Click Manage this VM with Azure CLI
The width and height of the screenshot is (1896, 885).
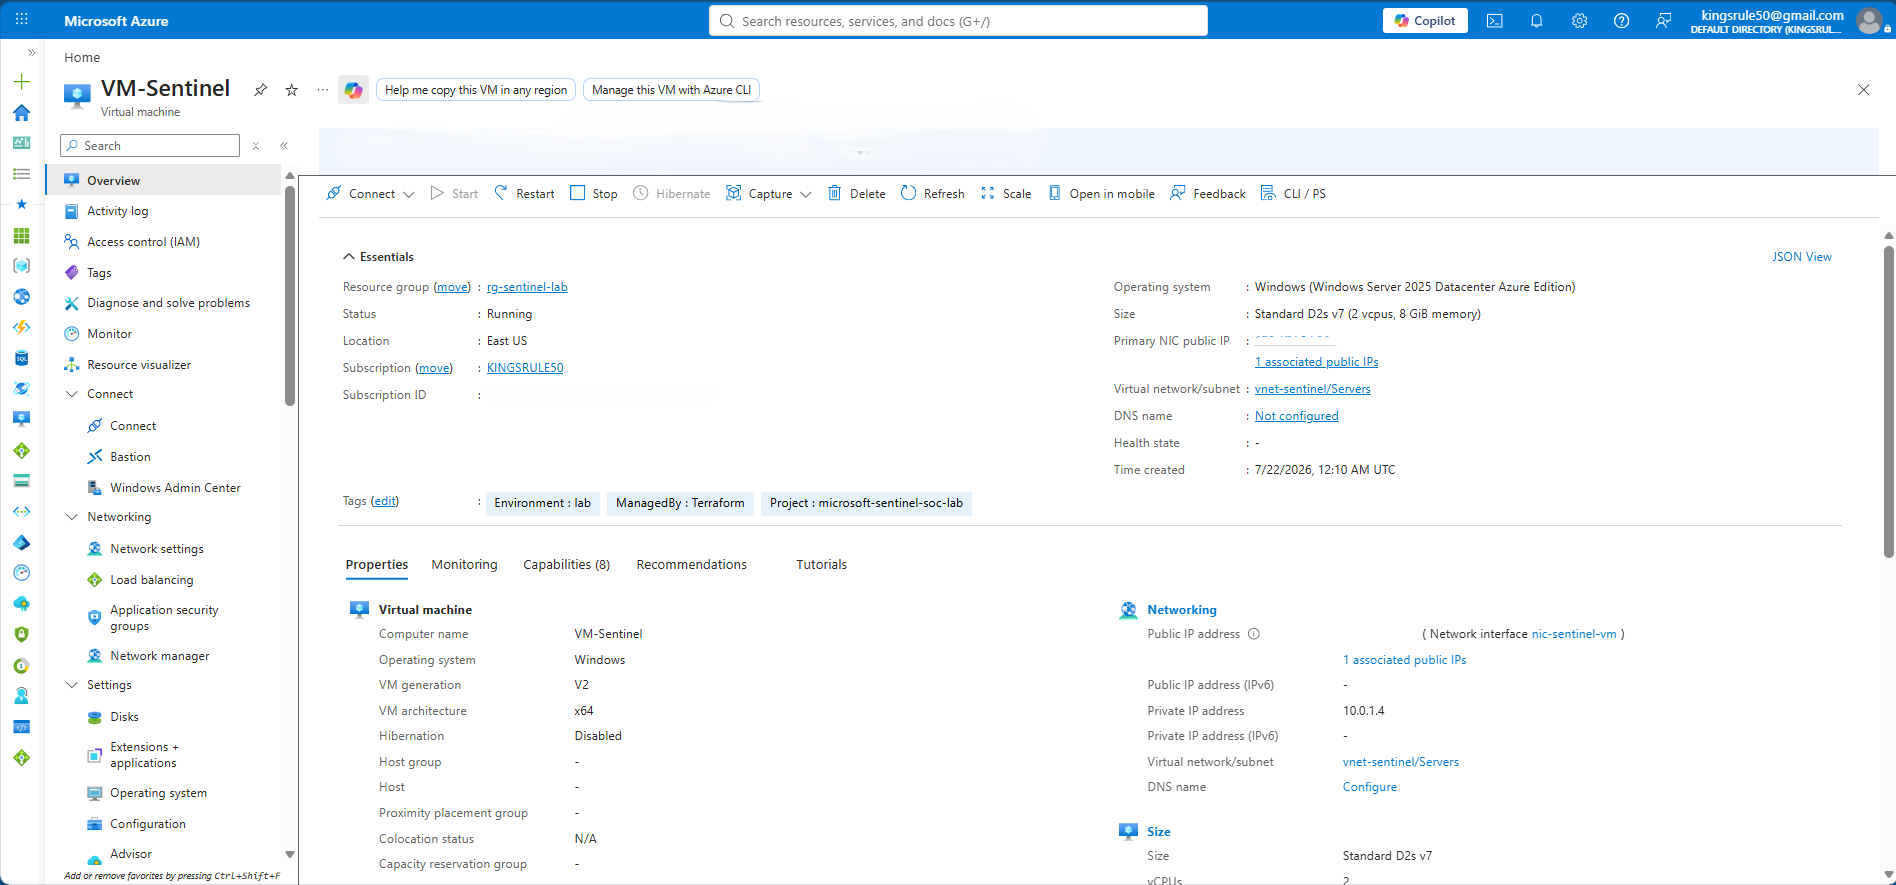671,90
